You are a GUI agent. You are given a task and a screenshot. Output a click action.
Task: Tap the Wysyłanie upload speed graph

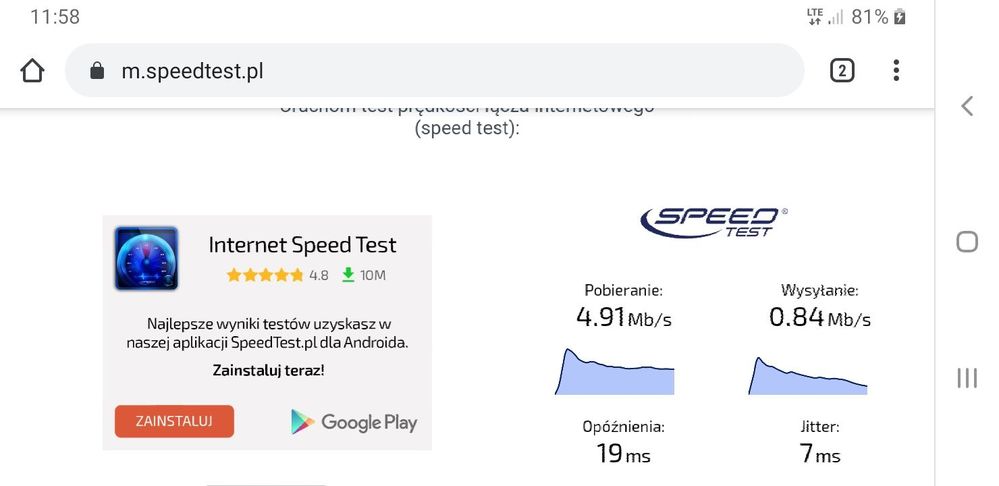pyautogui.click(x=808, y=375)
